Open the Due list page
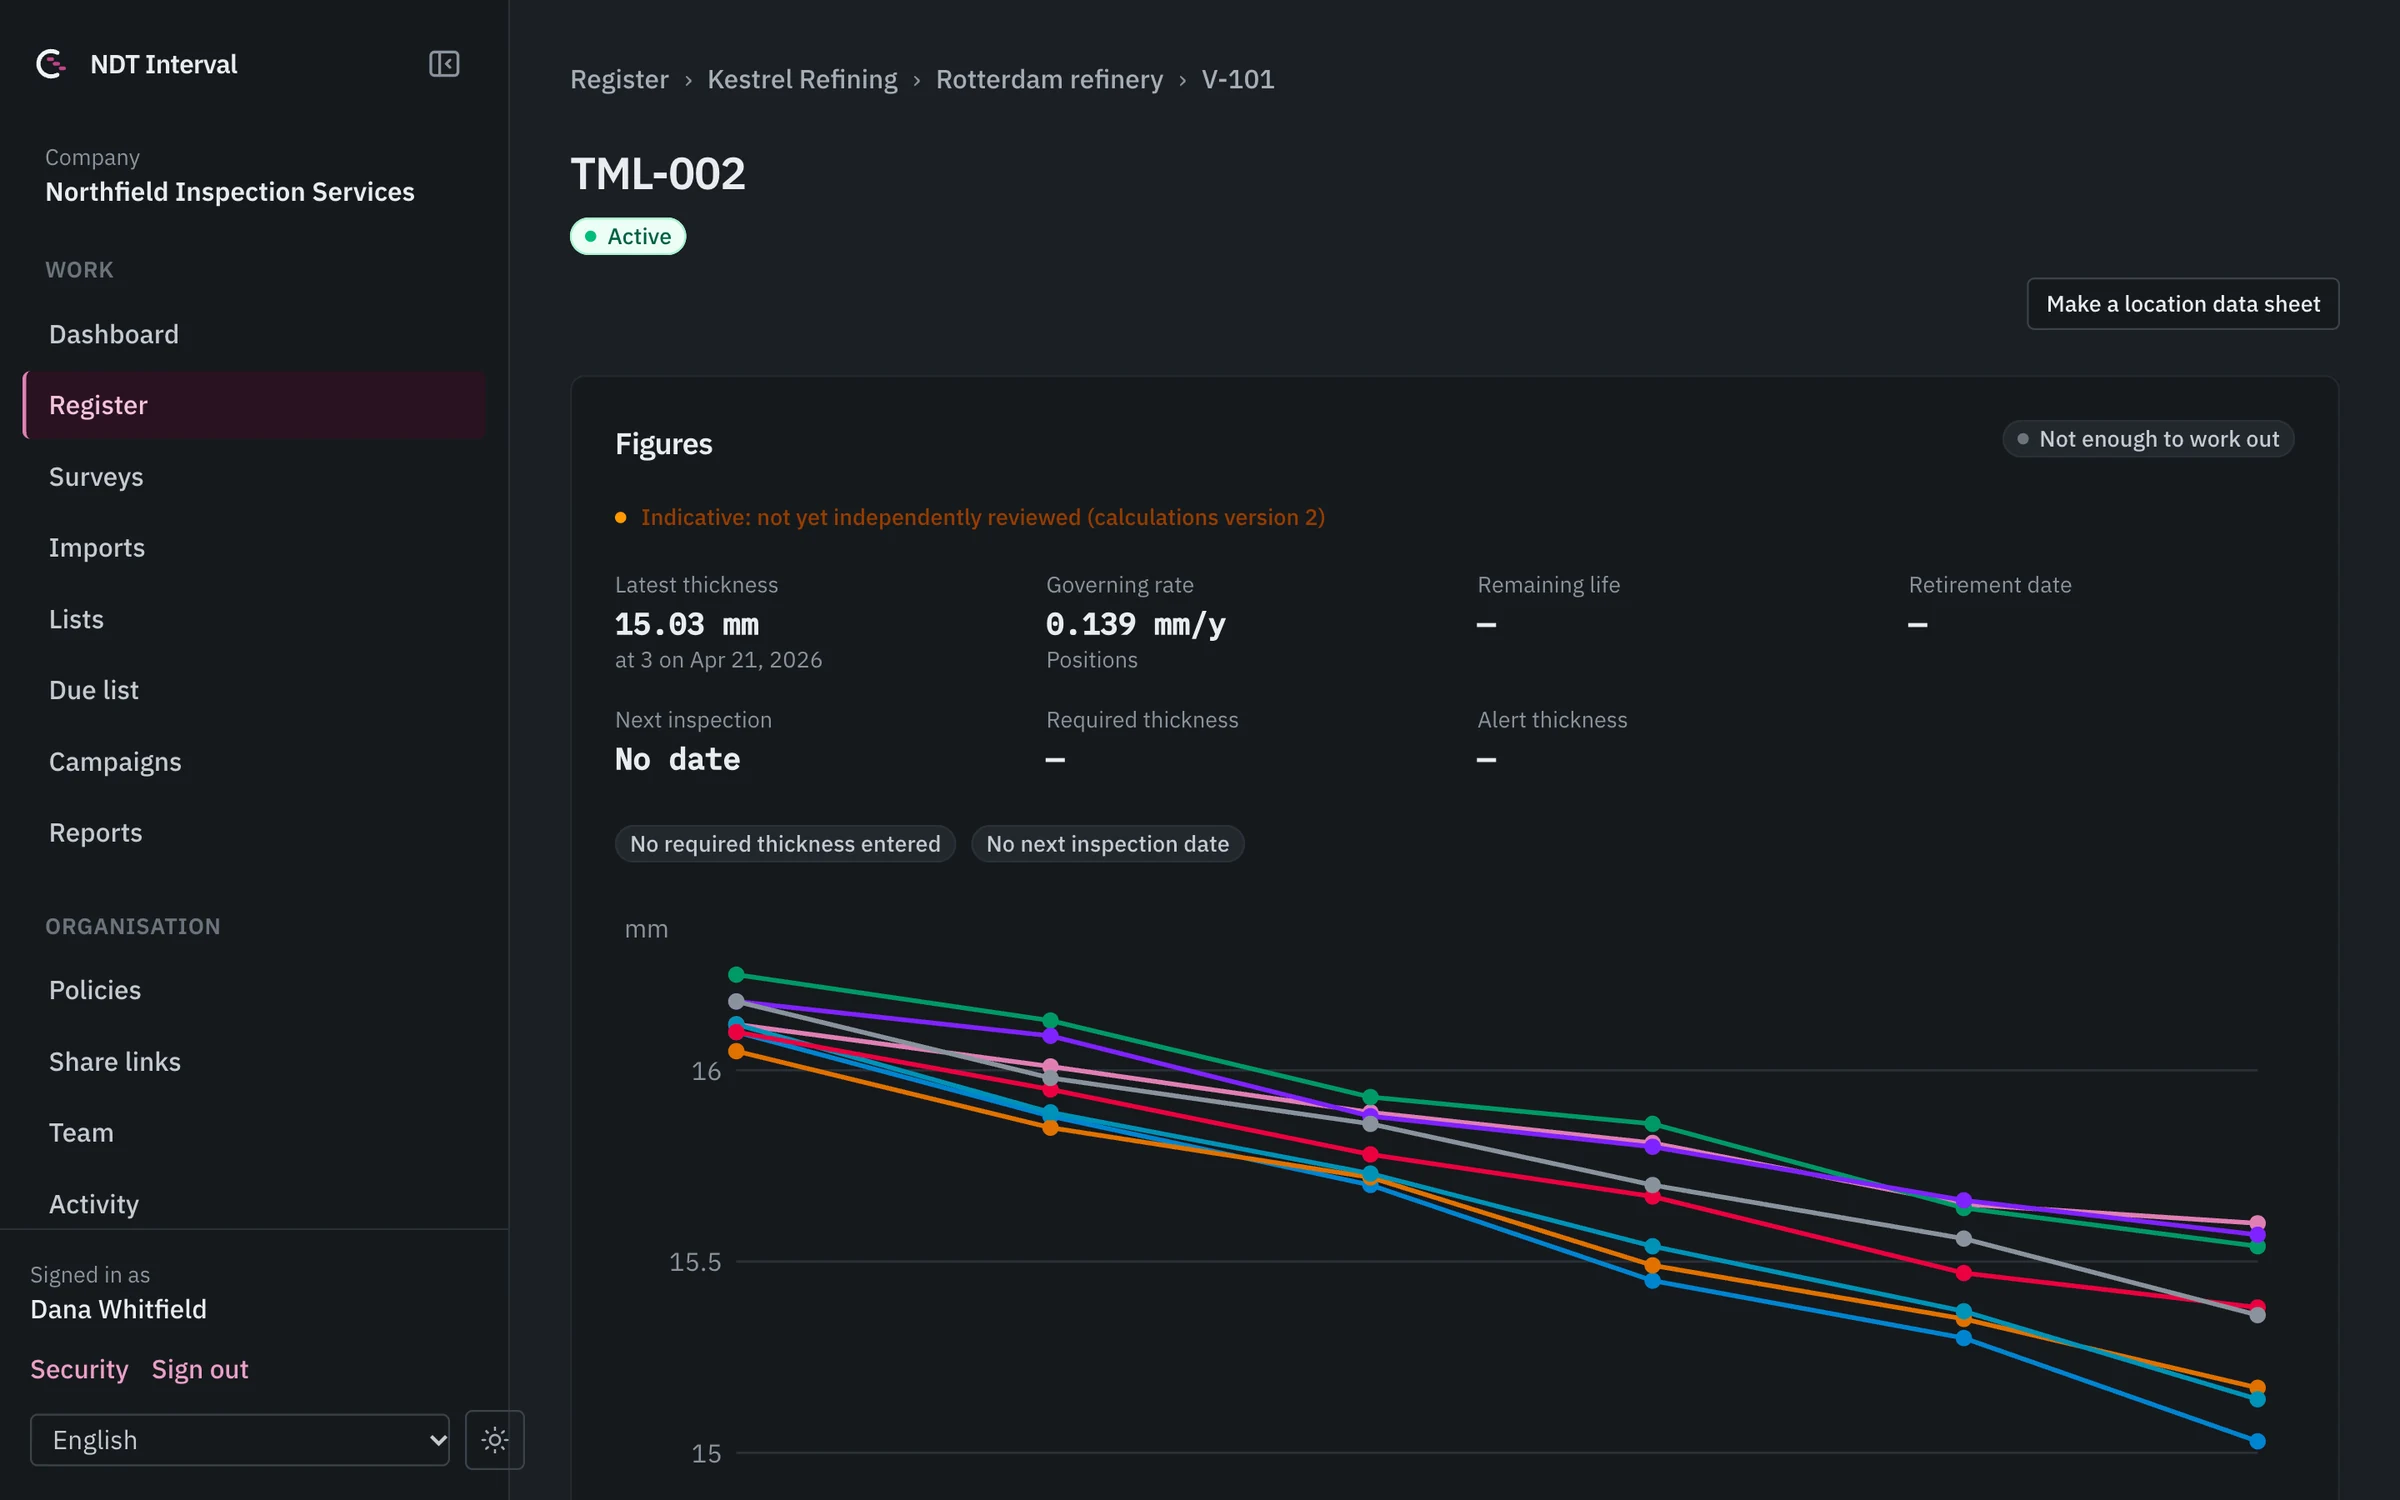The image size is (2400, 1500). click(254, 690)
